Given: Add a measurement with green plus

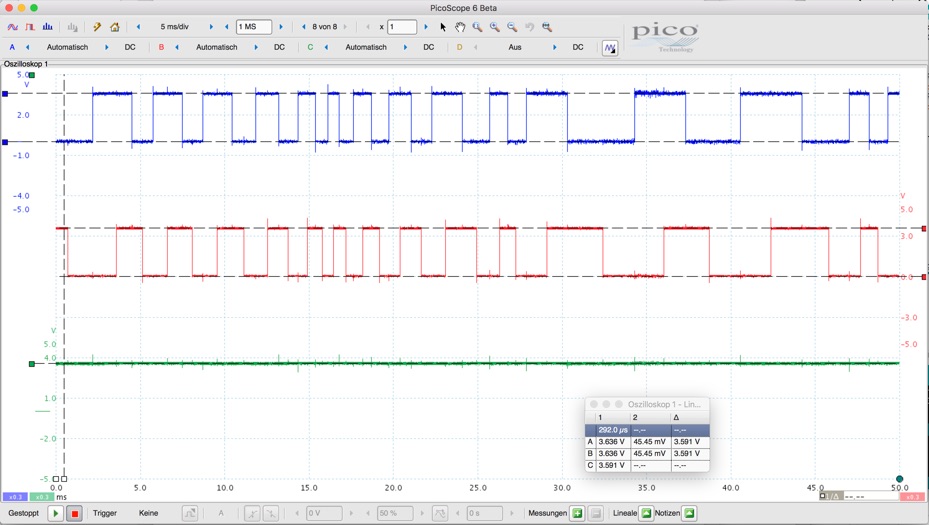Looking at the screenshot, I should [x=577, y=513].
